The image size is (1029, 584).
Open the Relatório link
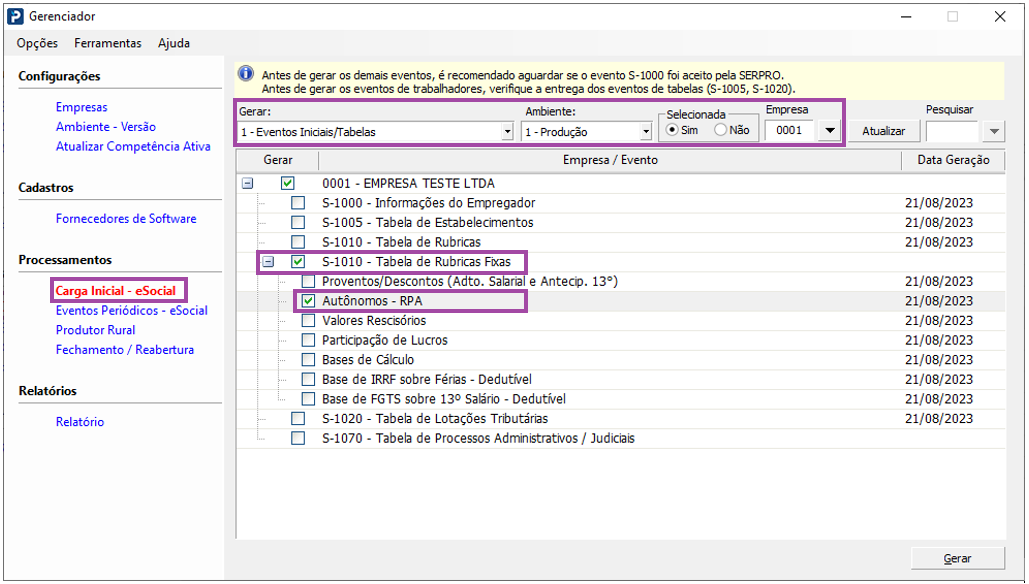pos(80,422)
